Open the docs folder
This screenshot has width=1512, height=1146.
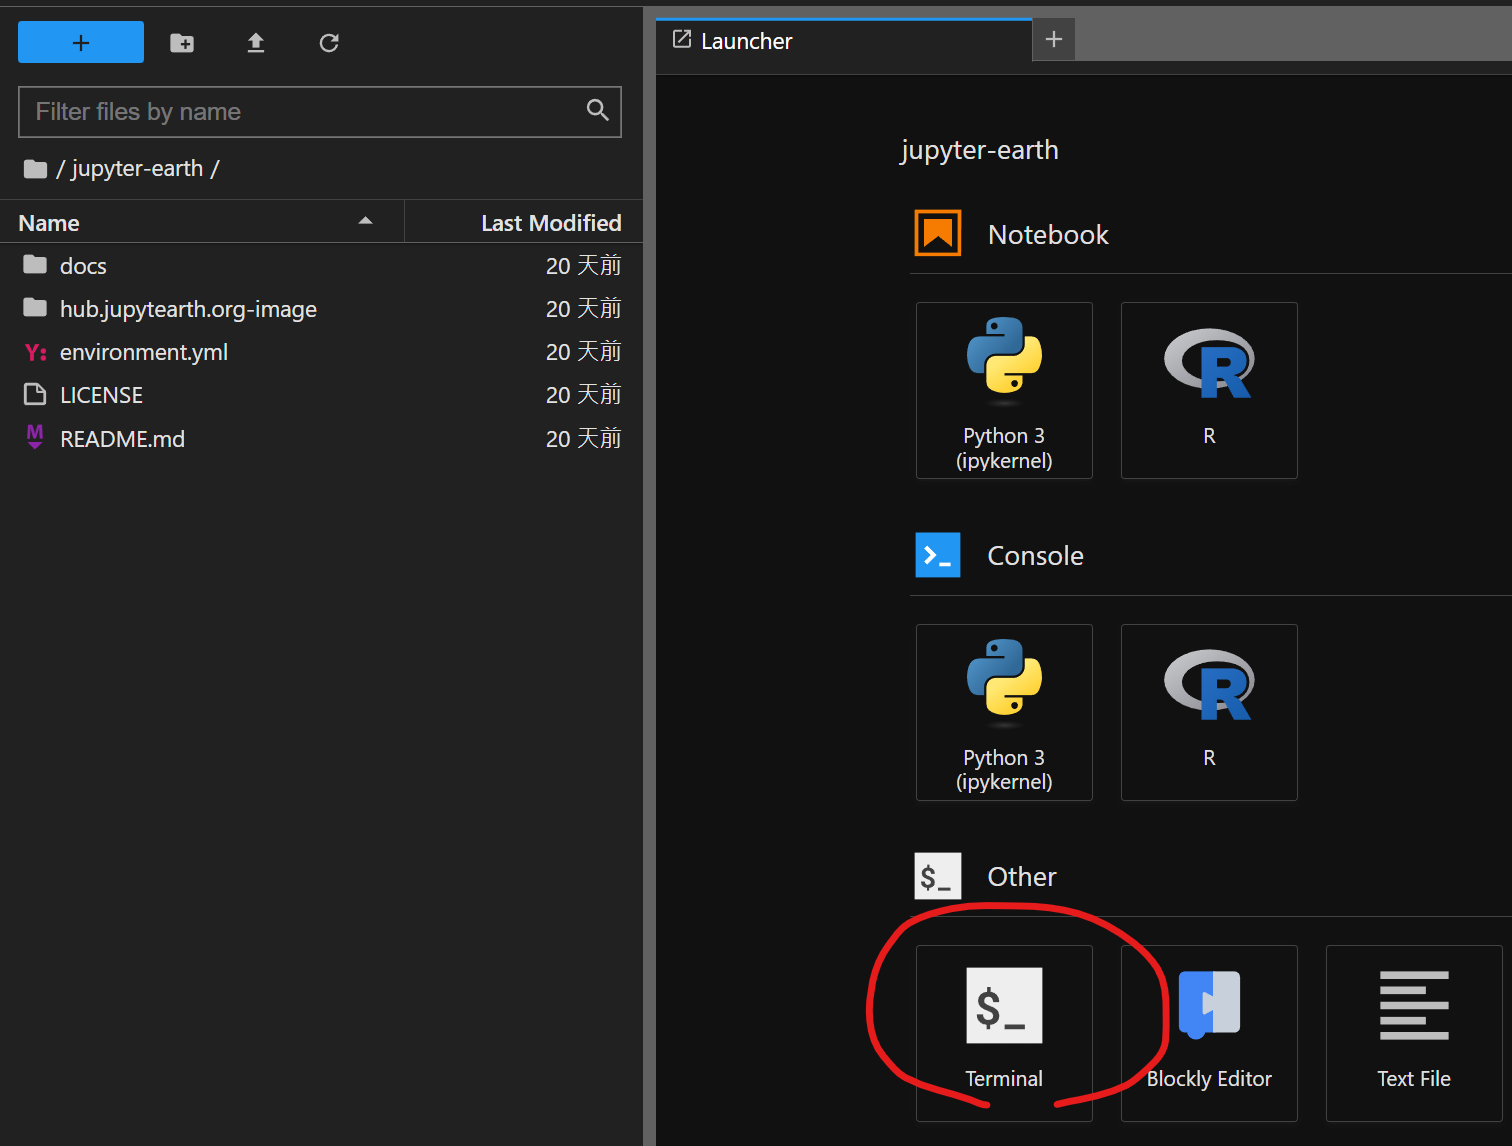point(83,266)
